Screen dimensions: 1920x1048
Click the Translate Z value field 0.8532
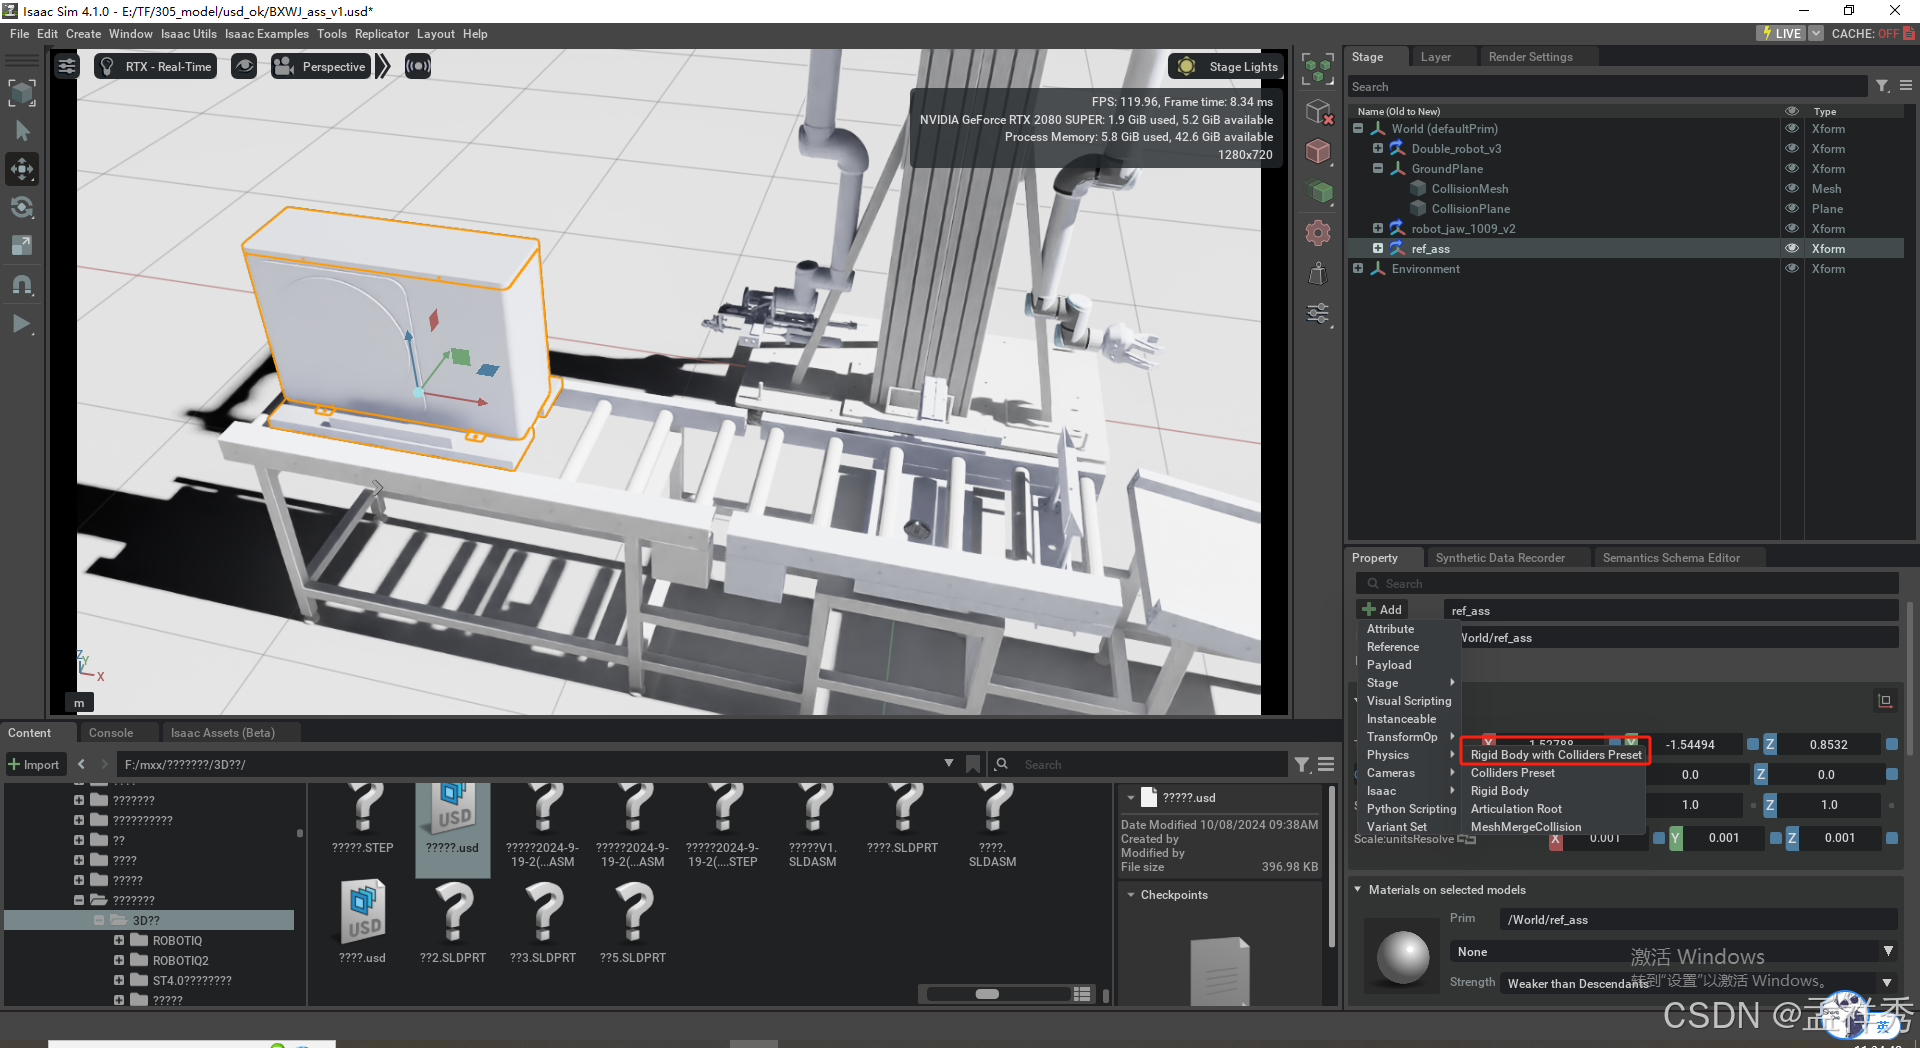coord(1829,745)
